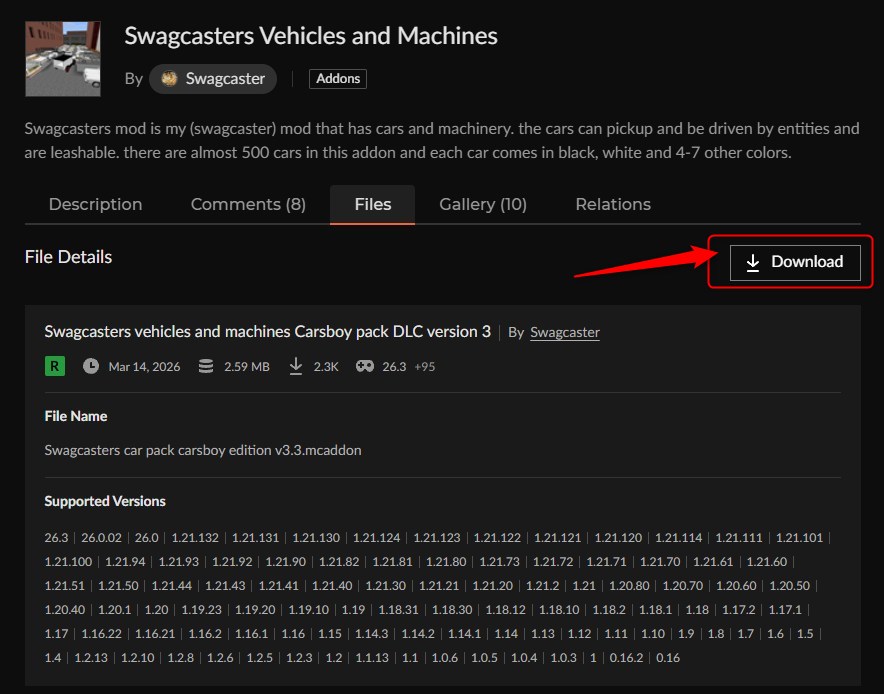Click the Addons category label
This screenshot has width=884, height=694.
(x=337, y=78)
